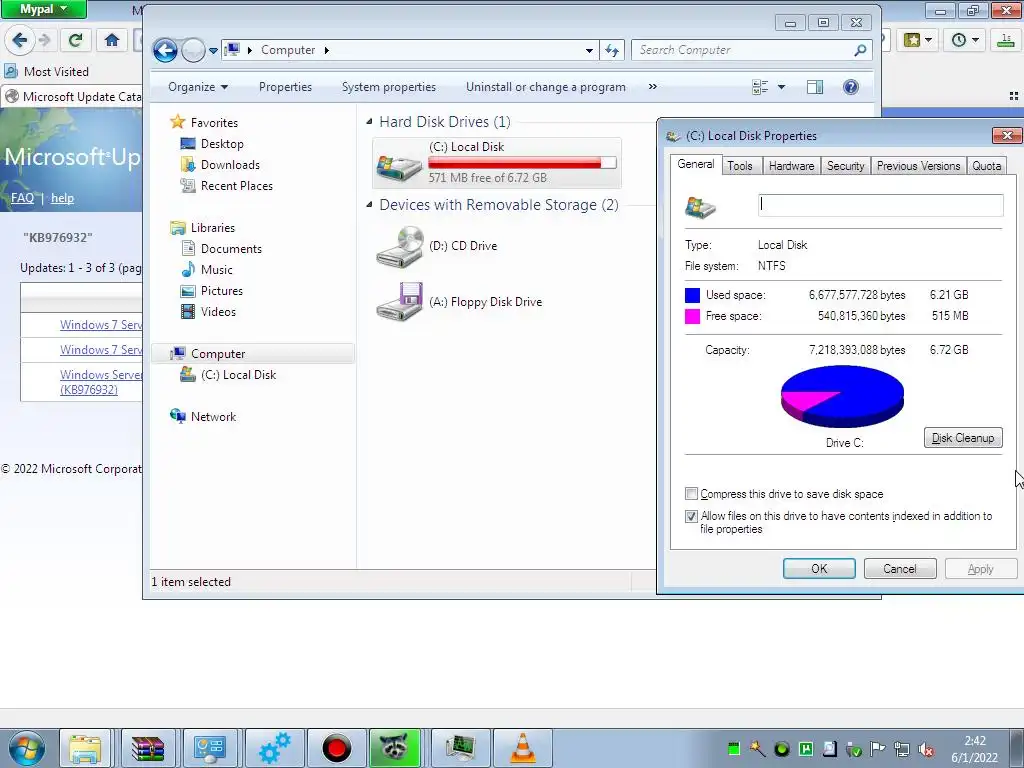The image size is (1024, 768).
Task: Click the blue Used space swatch
Action: point(692,295)
